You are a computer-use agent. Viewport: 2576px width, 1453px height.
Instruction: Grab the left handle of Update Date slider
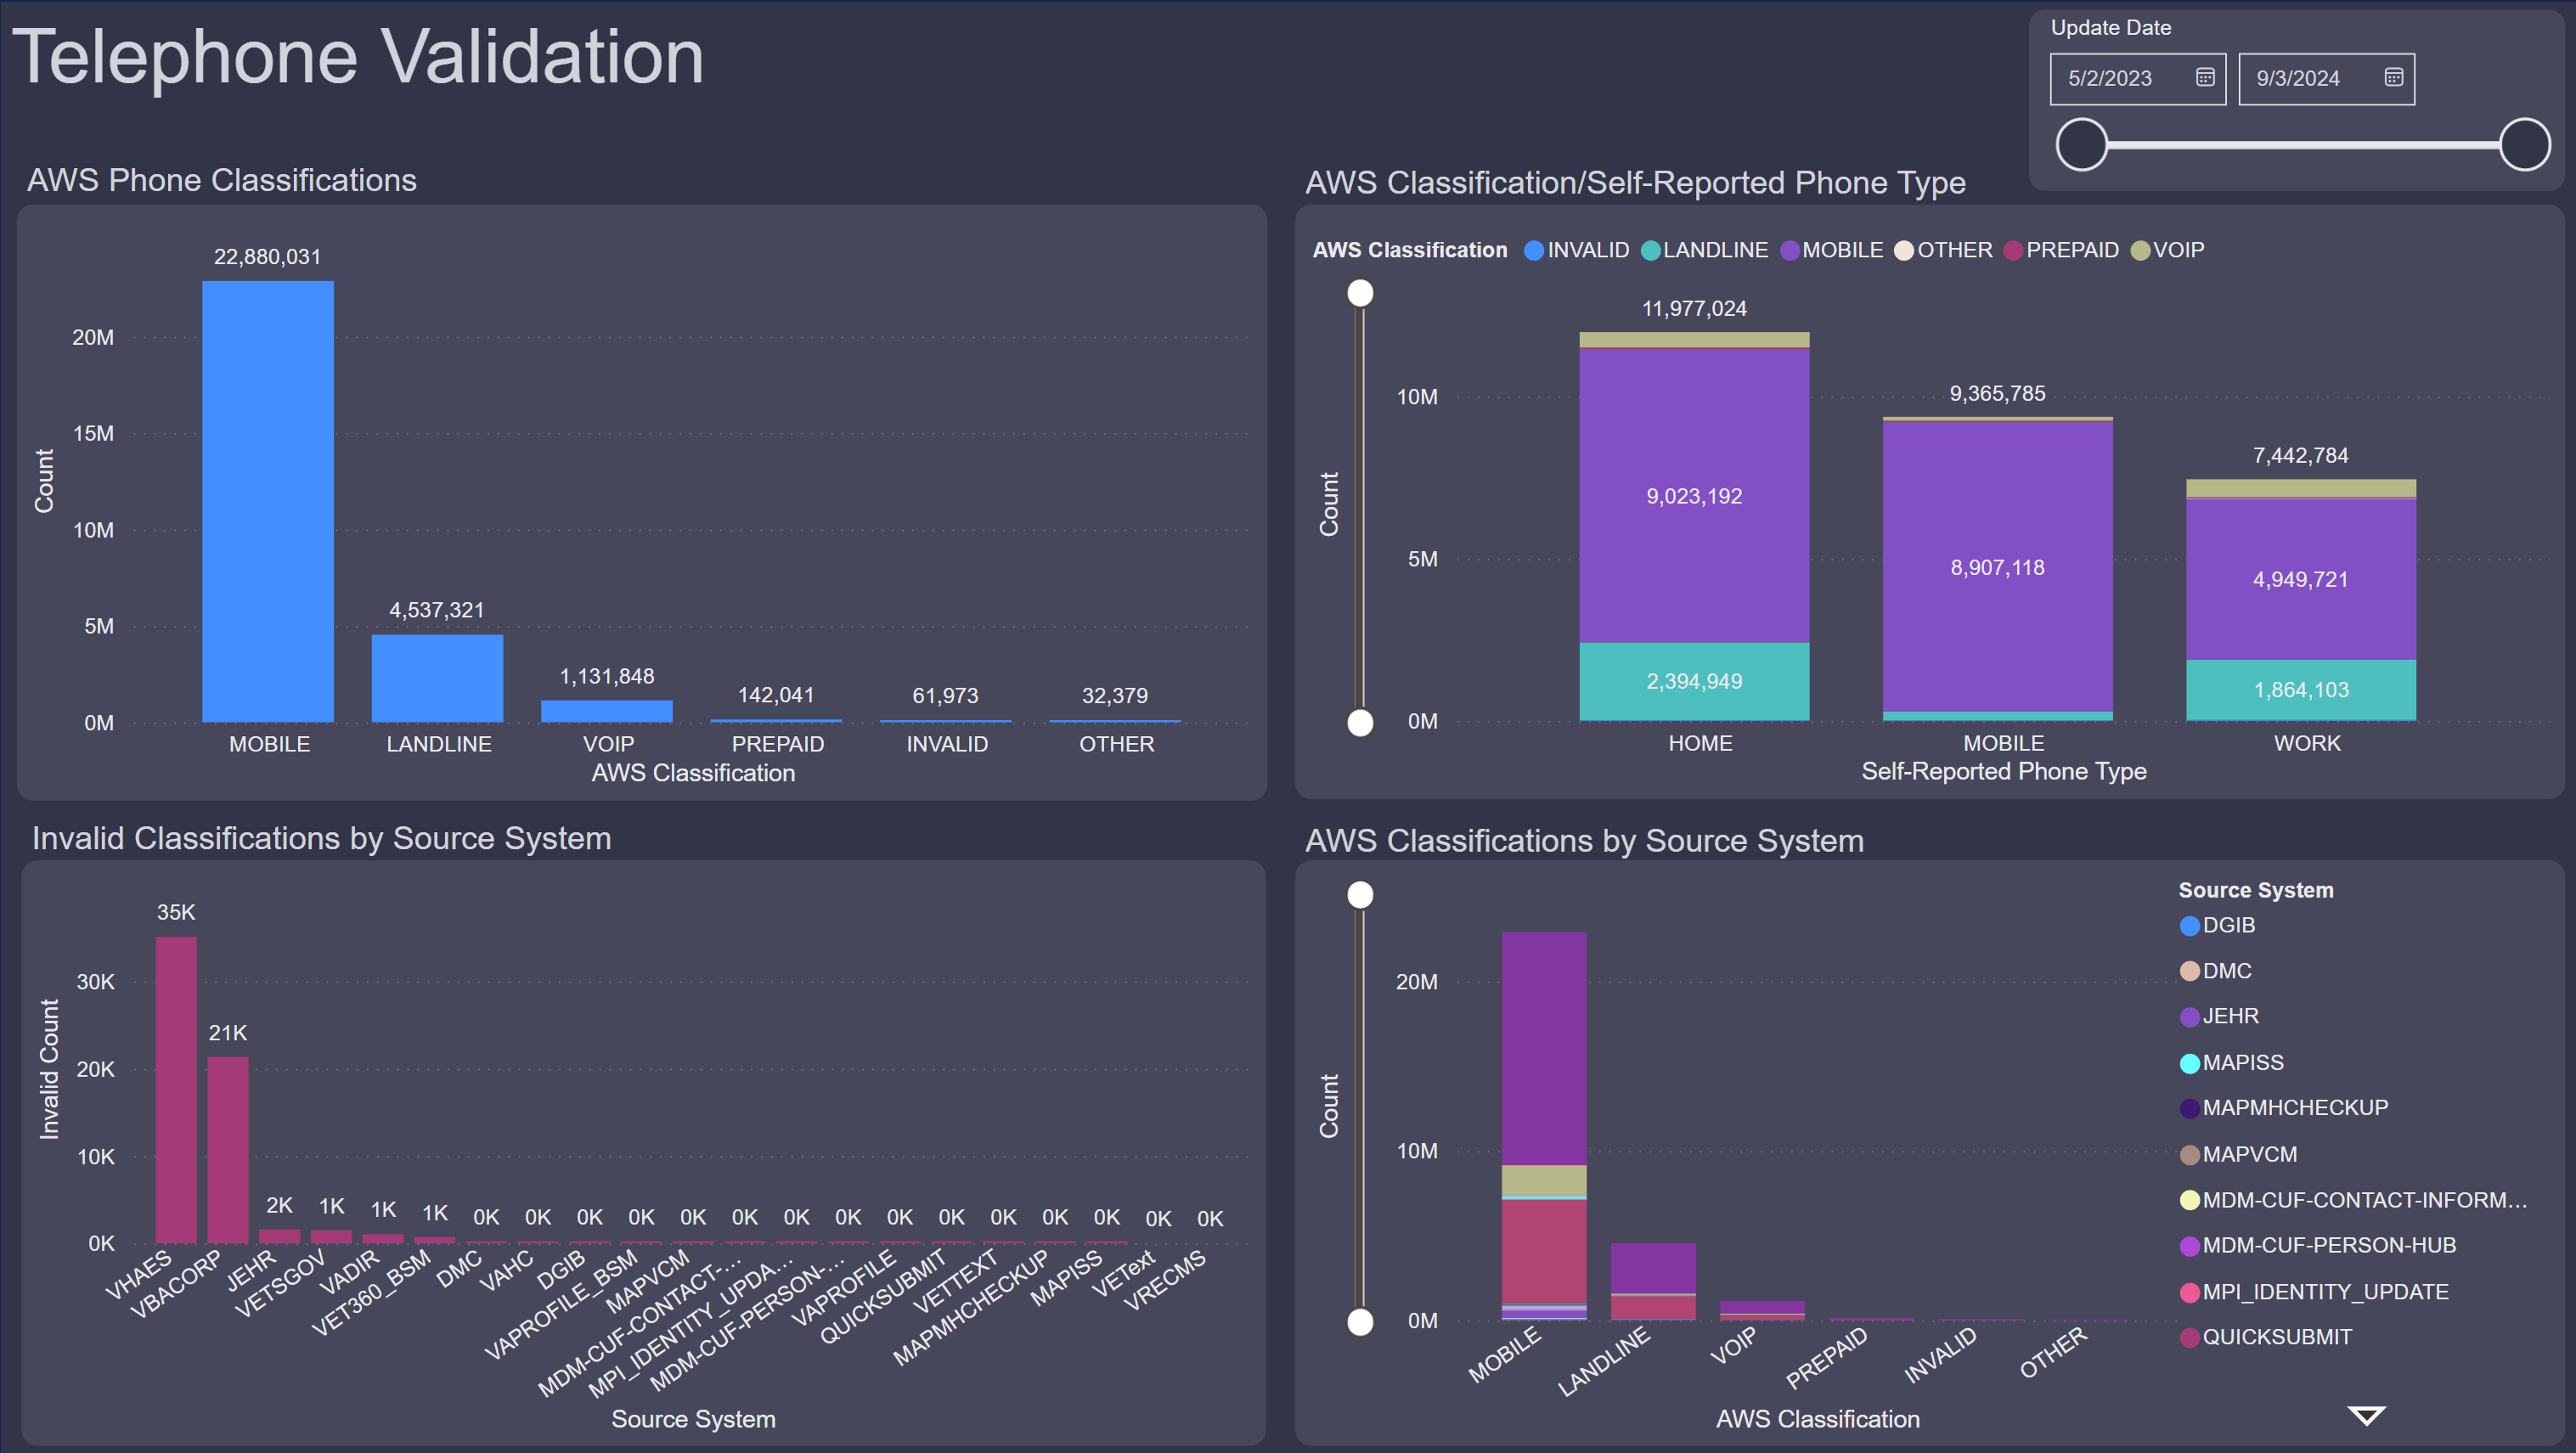tap(2082, 144)
